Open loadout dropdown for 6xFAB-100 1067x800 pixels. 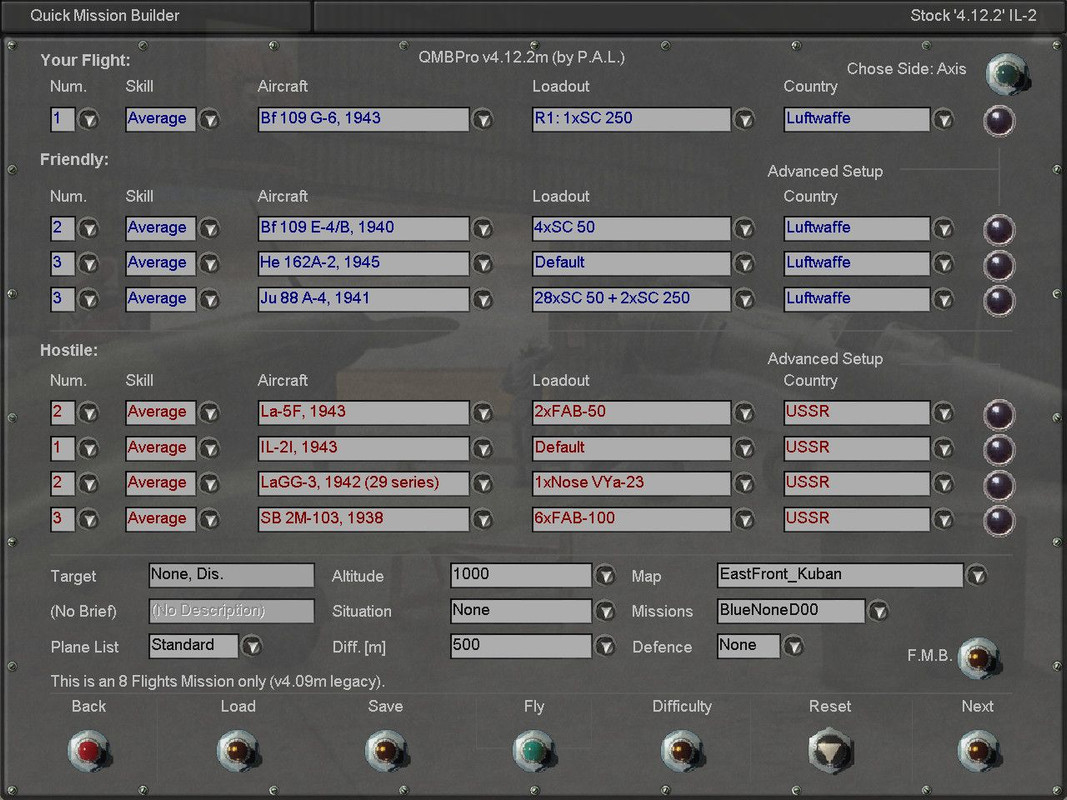(744, 520)
